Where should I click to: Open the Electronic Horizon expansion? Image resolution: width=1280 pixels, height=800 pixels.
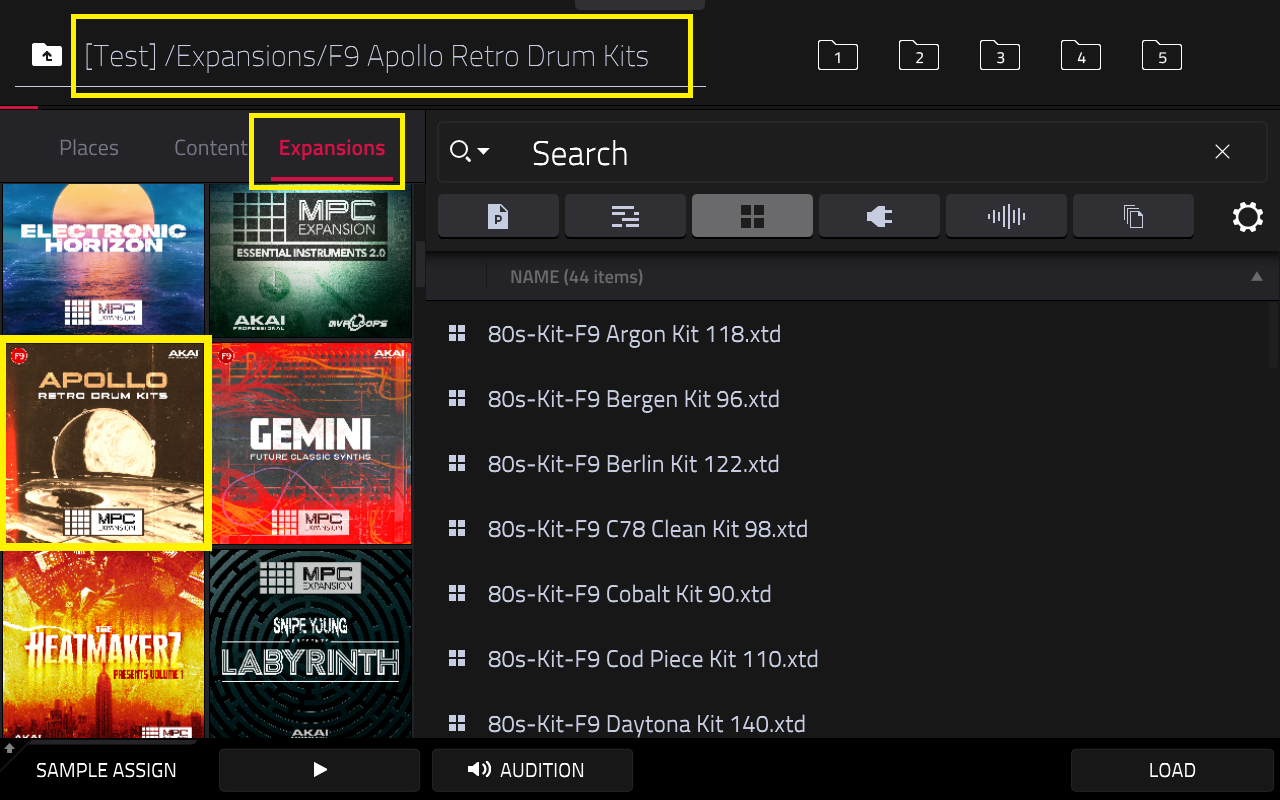[103, 261]
